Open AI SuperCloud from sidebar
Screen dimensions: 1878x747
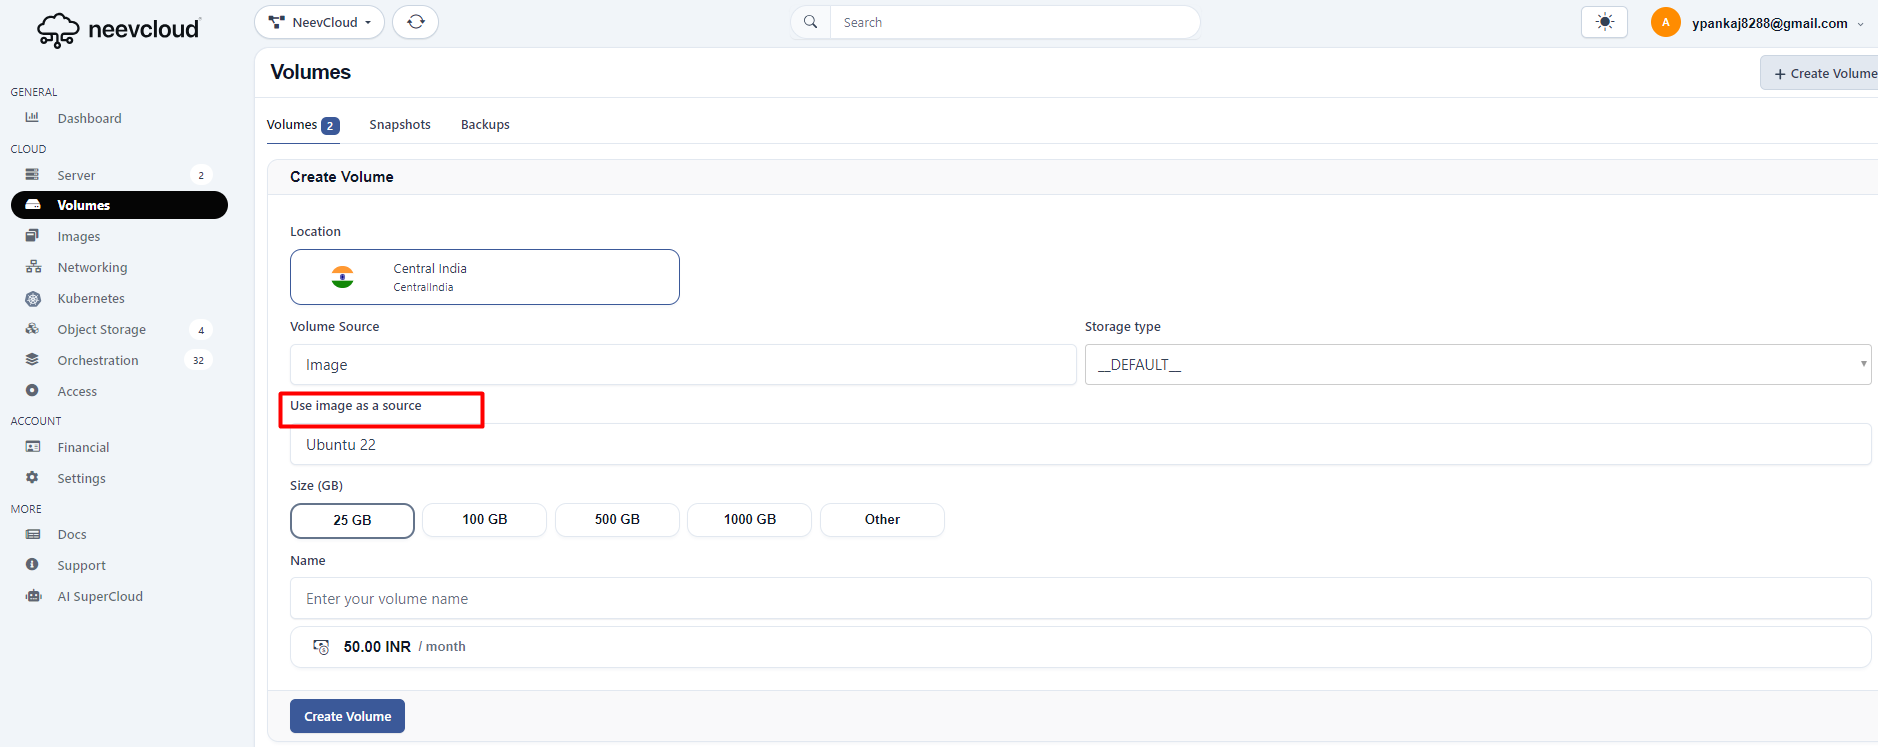tap(99, 596)
